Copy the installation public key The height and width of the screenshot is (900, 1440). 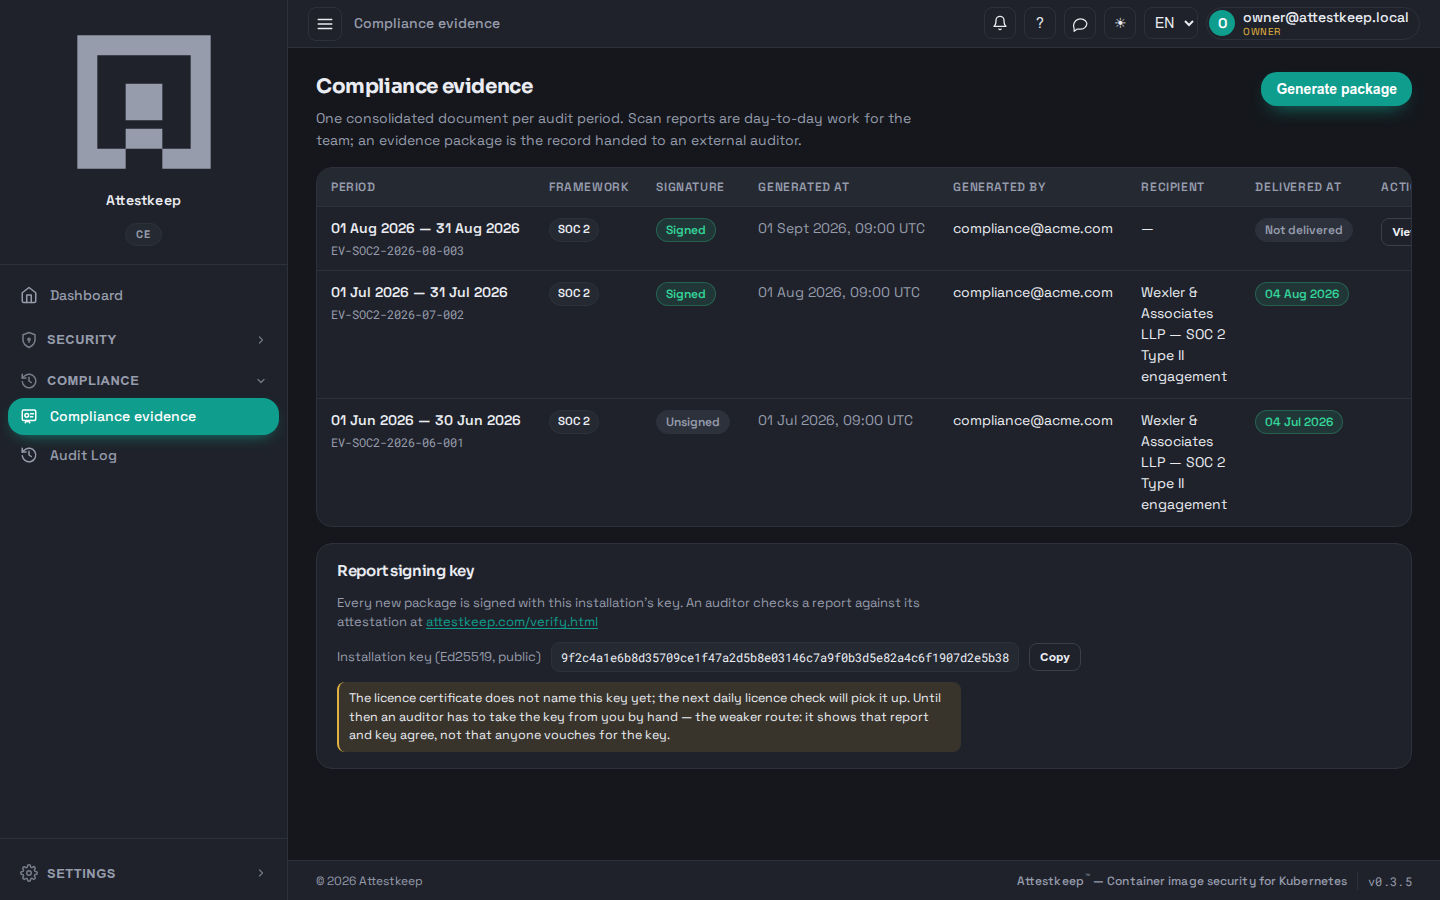(x=1054, y=657)
